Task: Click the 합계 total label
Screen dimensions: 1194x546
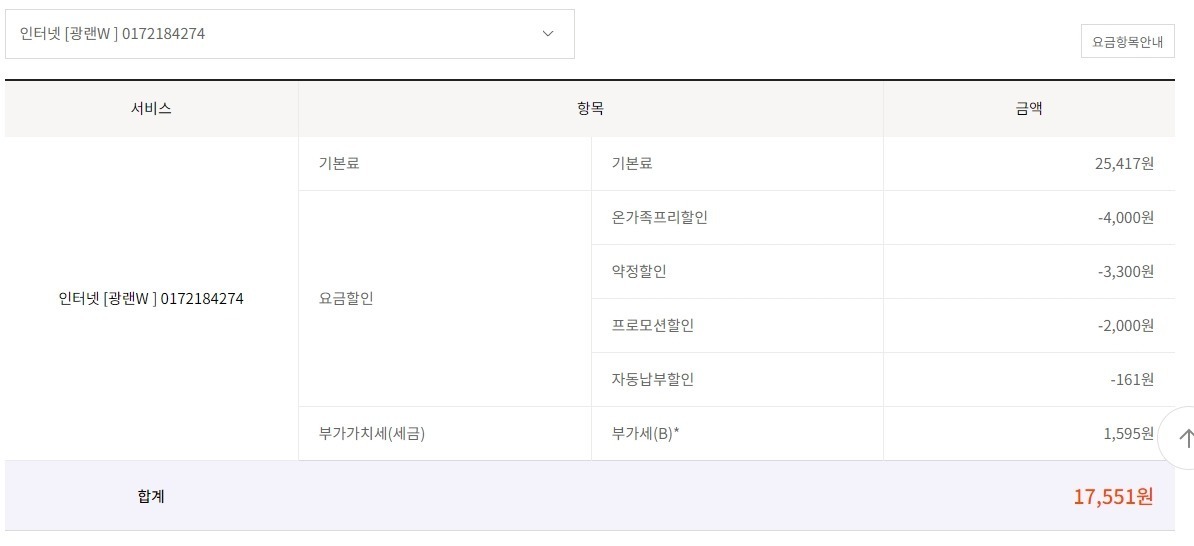Action: coord(151,496)
